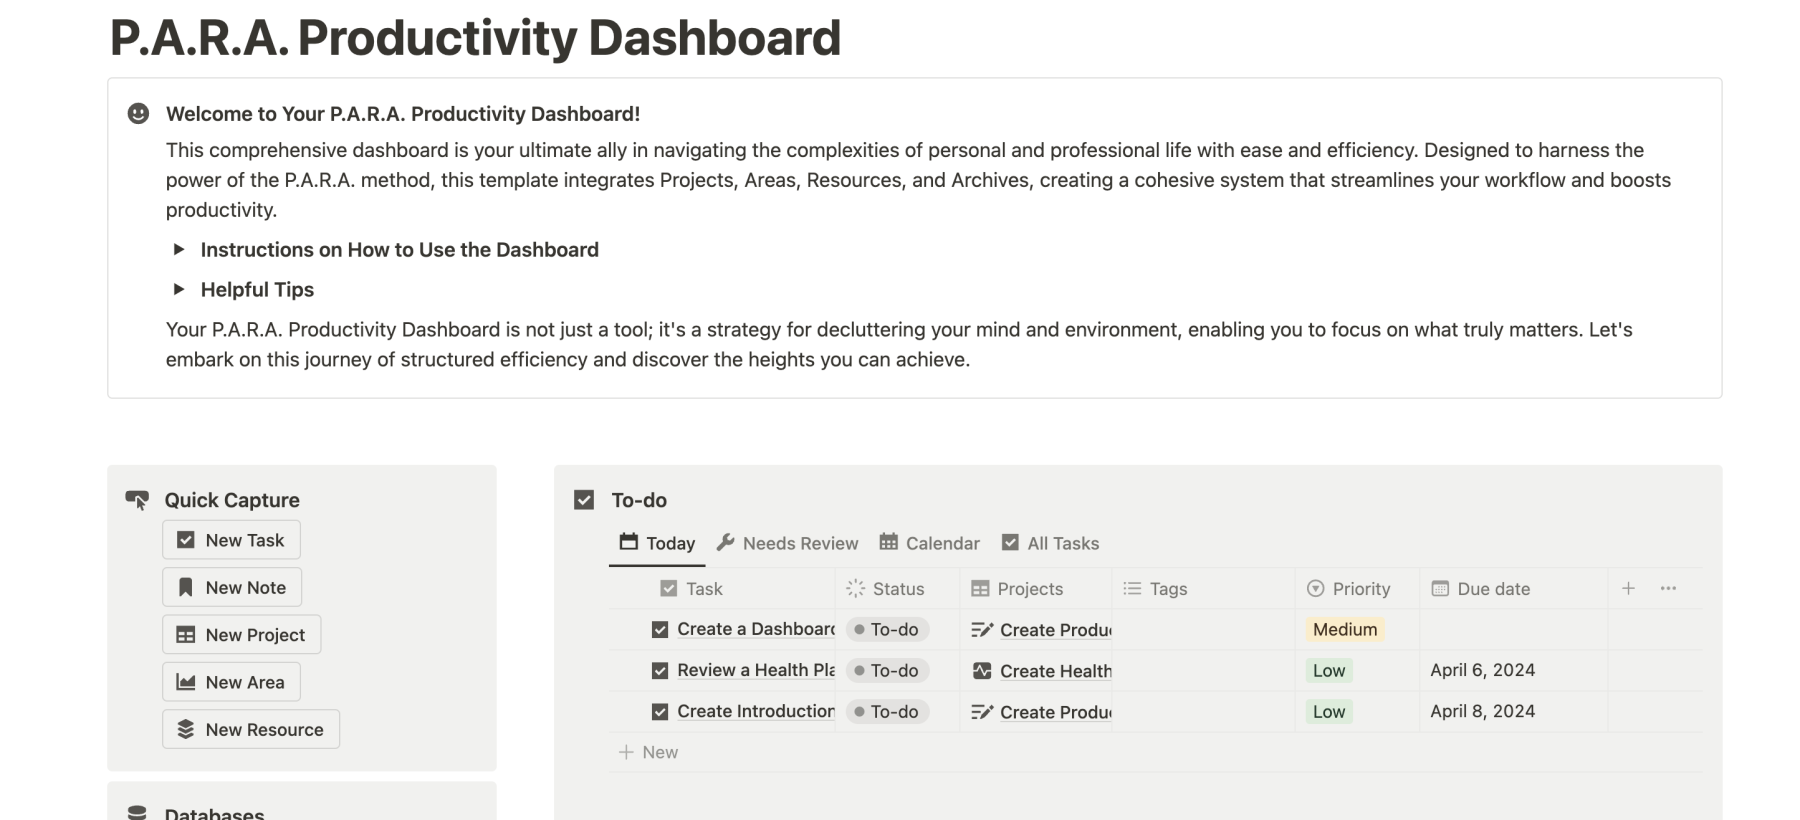Click the Priority column header icon
This screenshot has height=820, width=1800.
(x=1316, y=589)
